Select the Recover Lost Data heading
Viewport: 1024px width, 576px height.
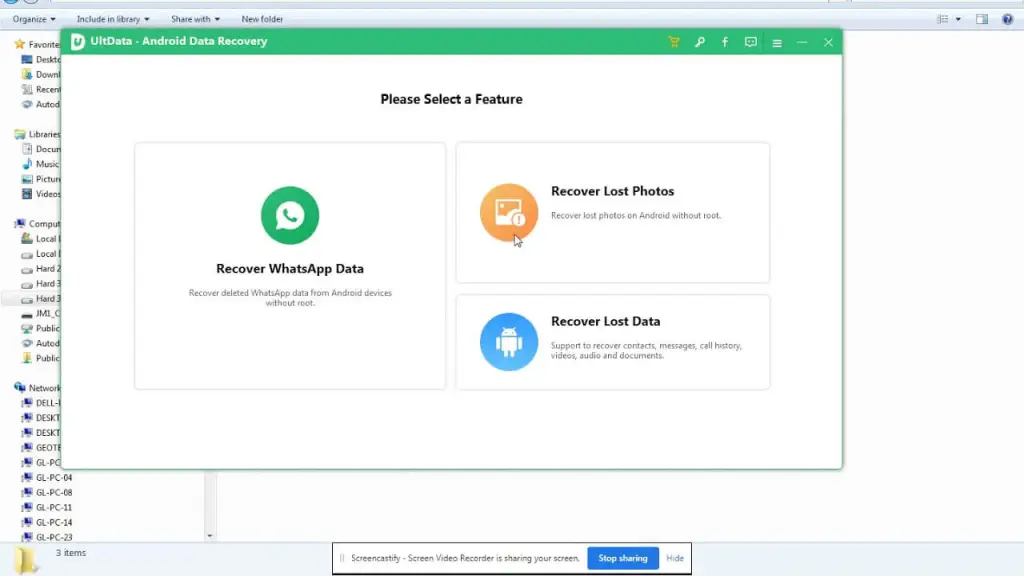[x=605, y=321]
